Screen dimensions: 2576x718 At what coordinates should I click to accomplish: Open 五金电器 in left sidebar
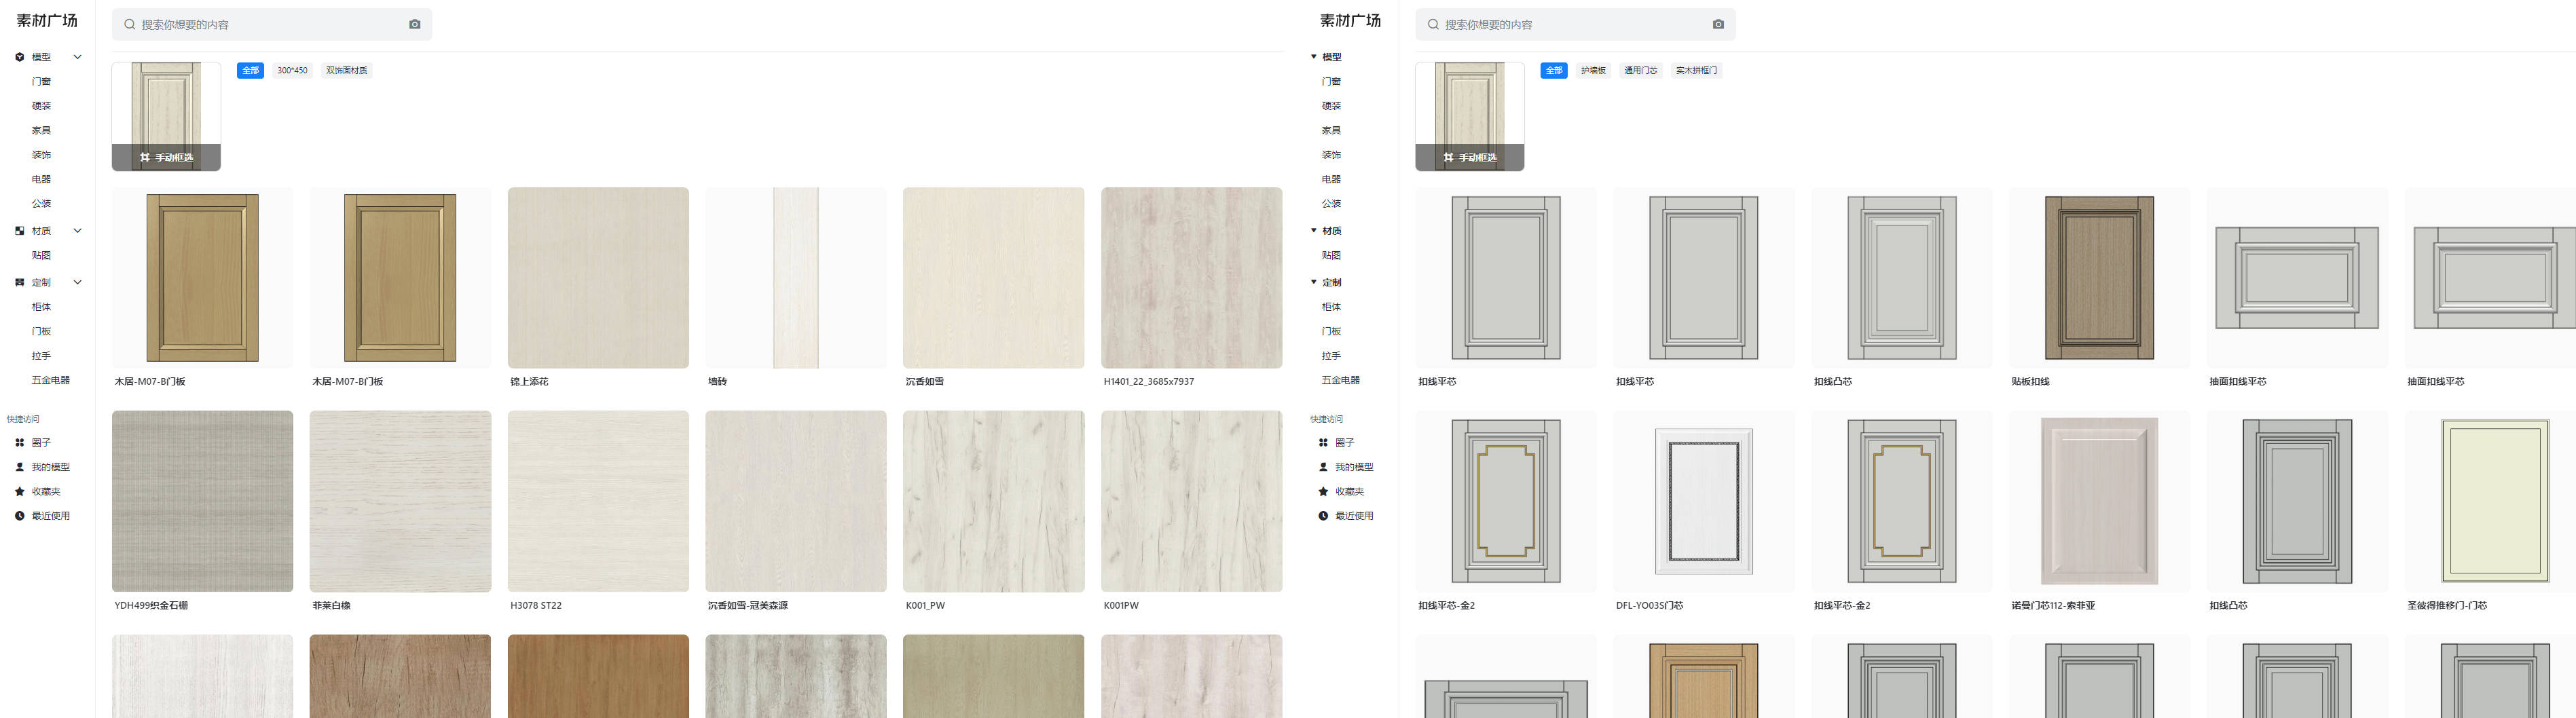(x=50, y=380)
